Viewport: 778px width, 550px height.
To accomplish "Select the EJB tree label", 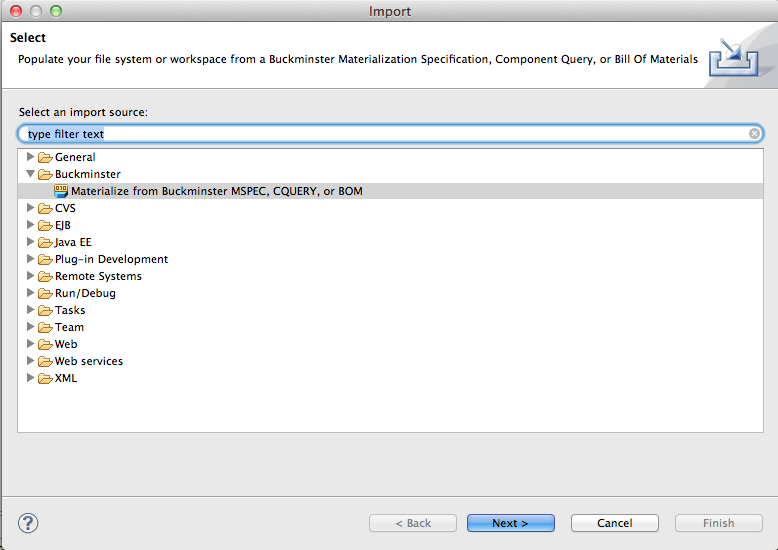I will point(63,225).
